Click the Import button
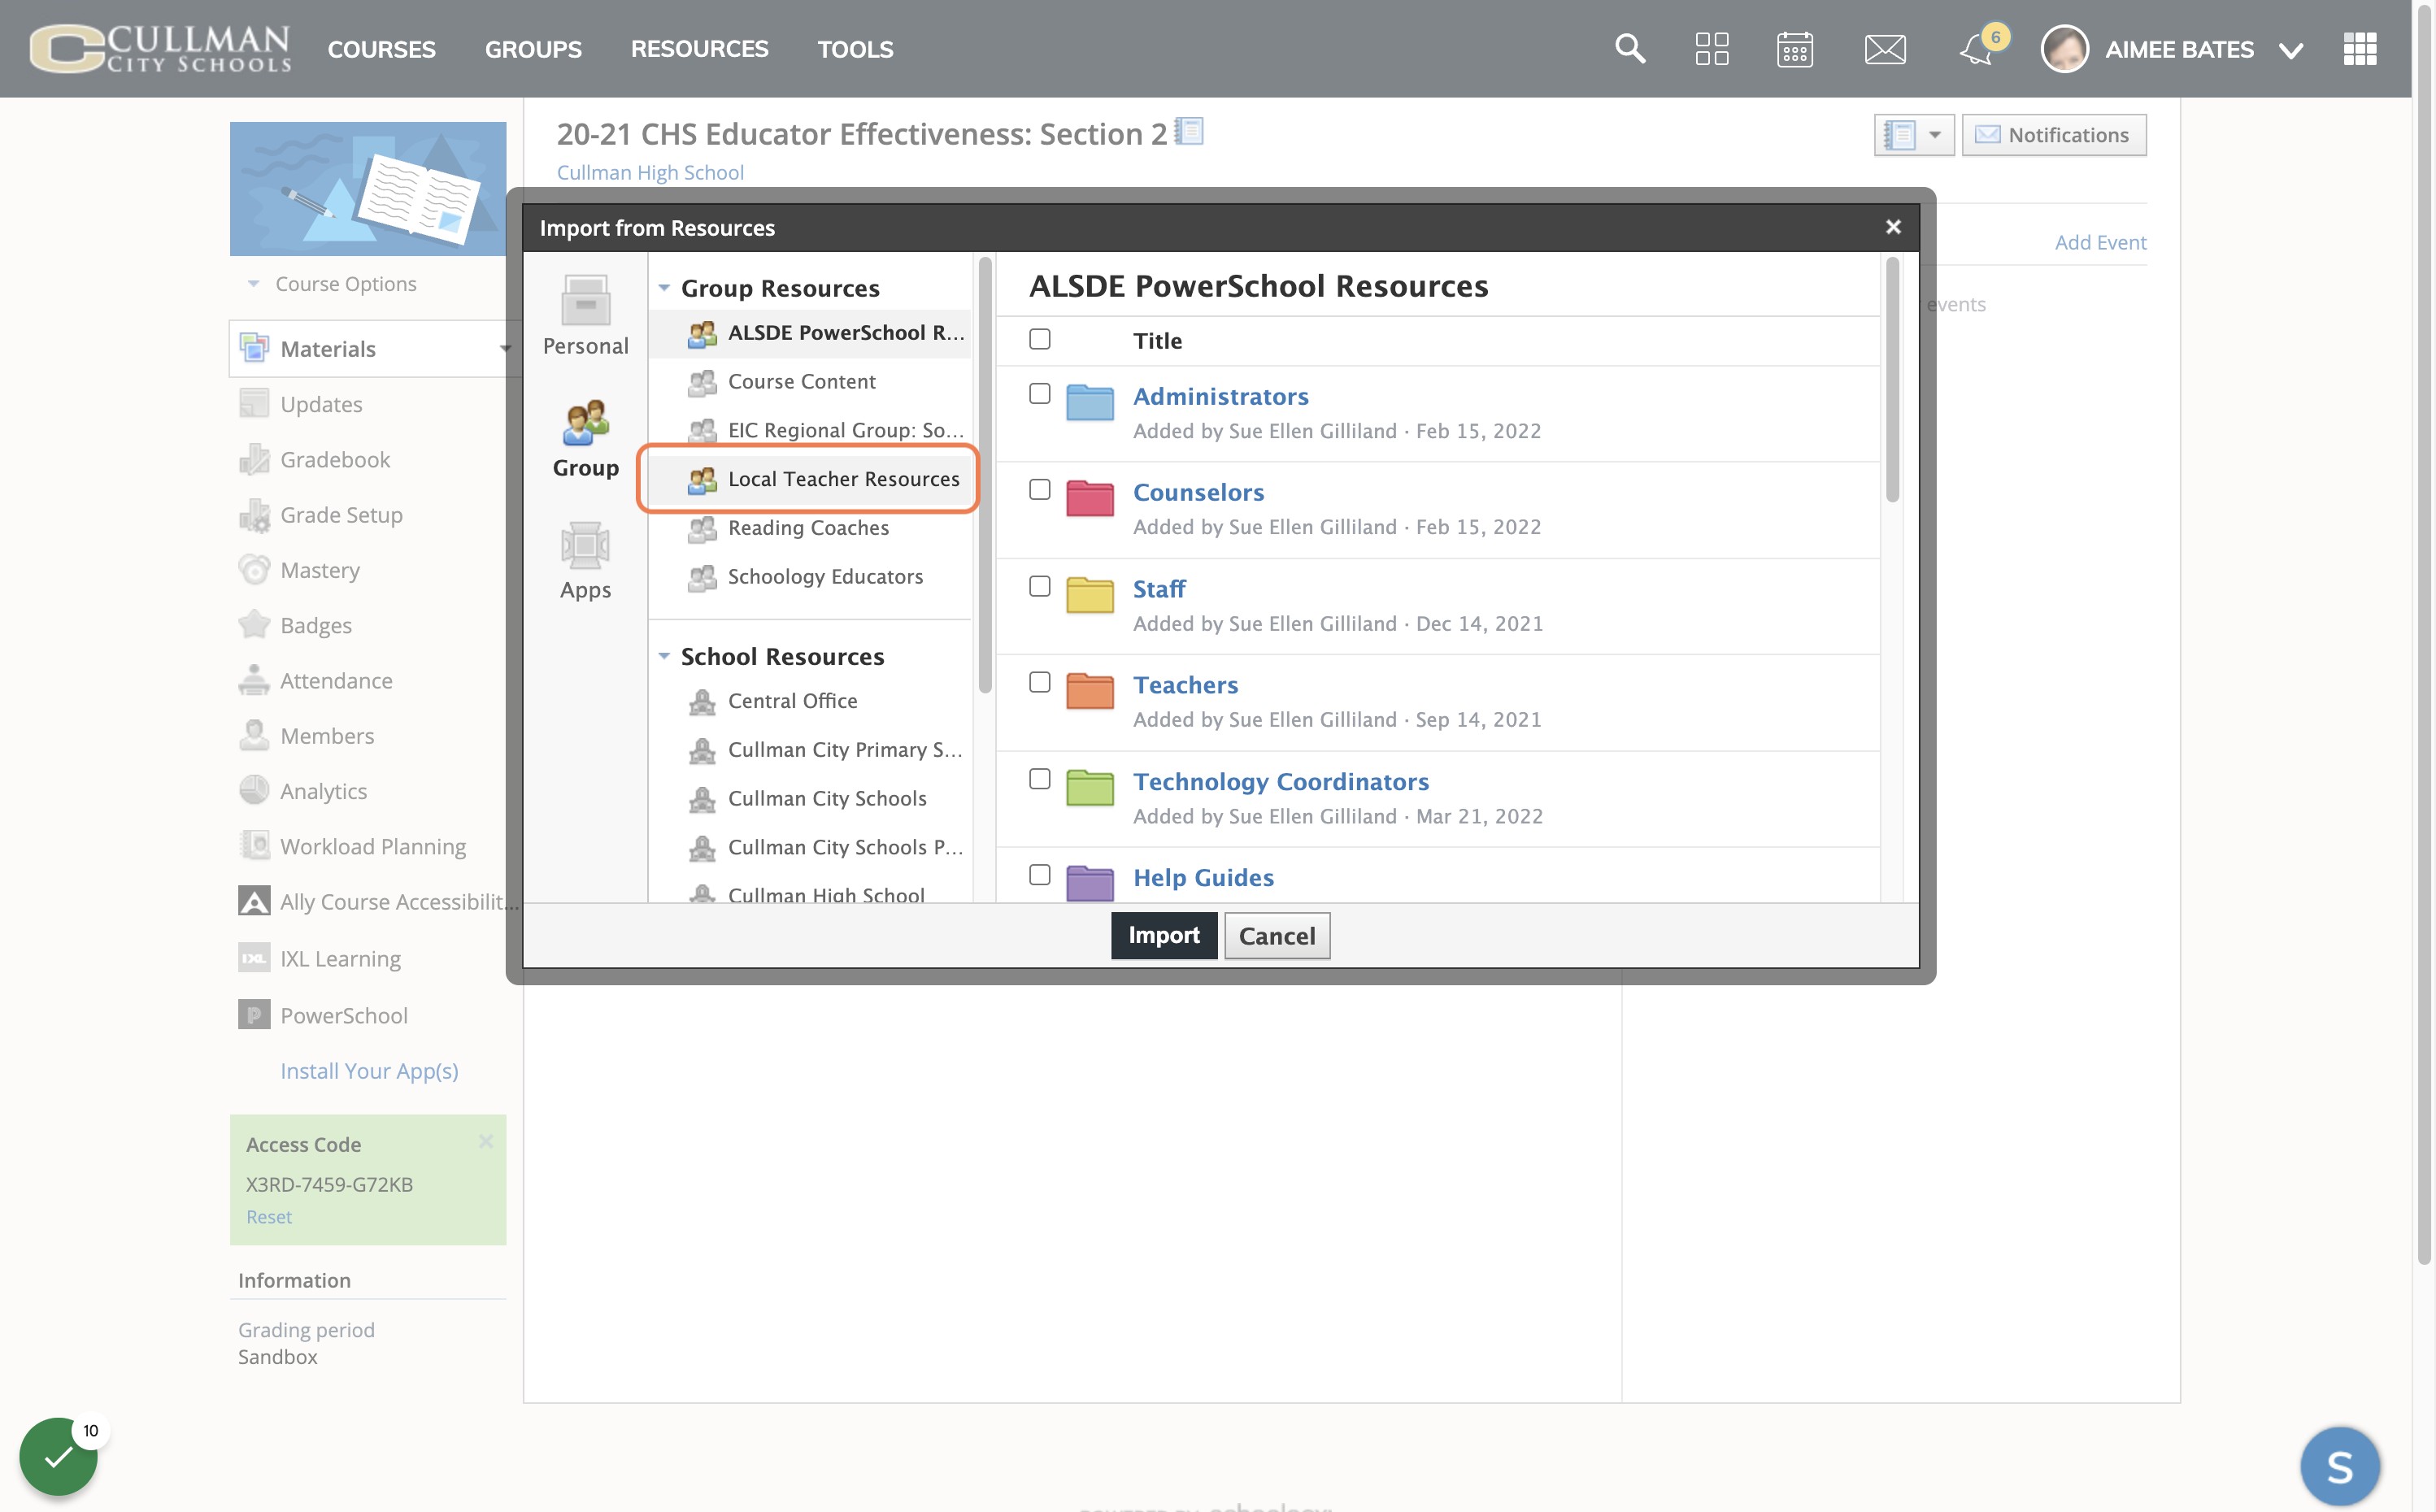 coord(1164,935)
